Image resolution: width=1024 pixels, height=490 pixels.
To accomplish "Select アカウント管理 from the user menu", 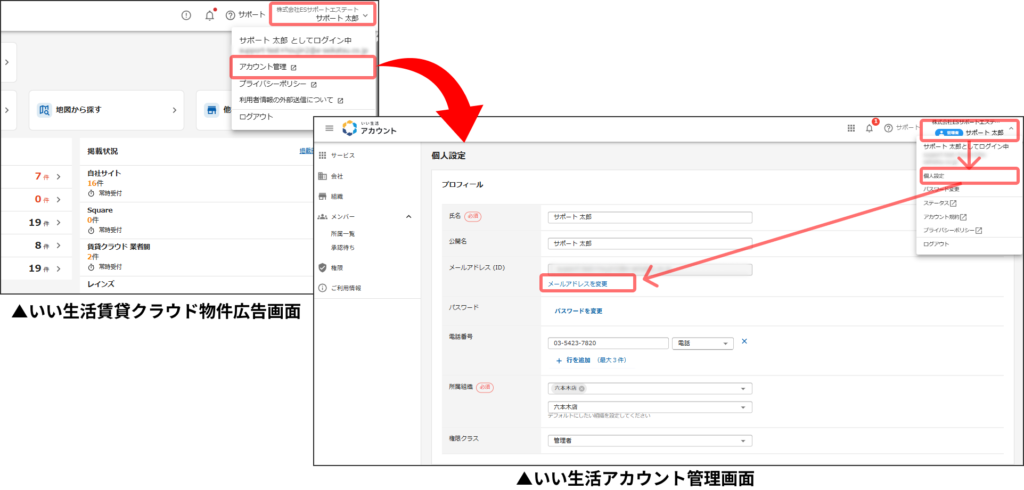I will coord(303,67).
